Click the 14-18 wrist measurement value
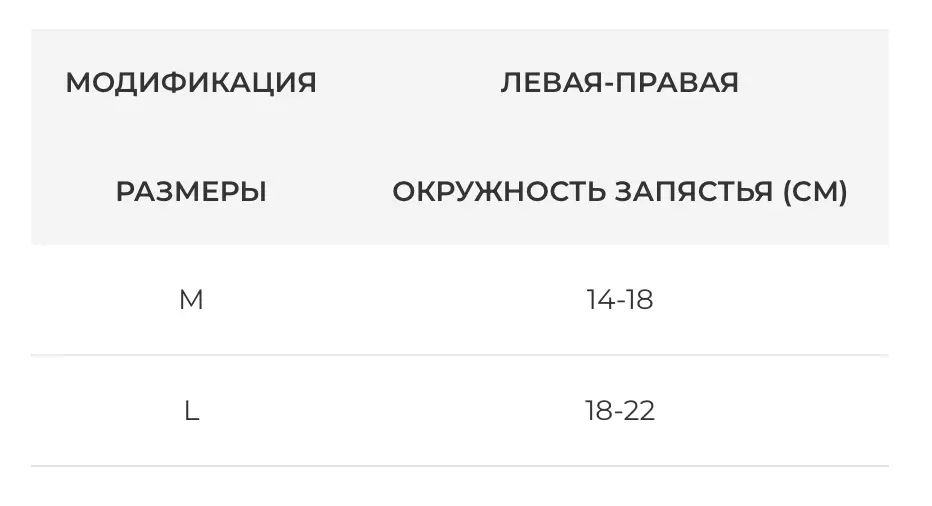The height and width of the screenshot is (506, 932). (x=619, y=300)
